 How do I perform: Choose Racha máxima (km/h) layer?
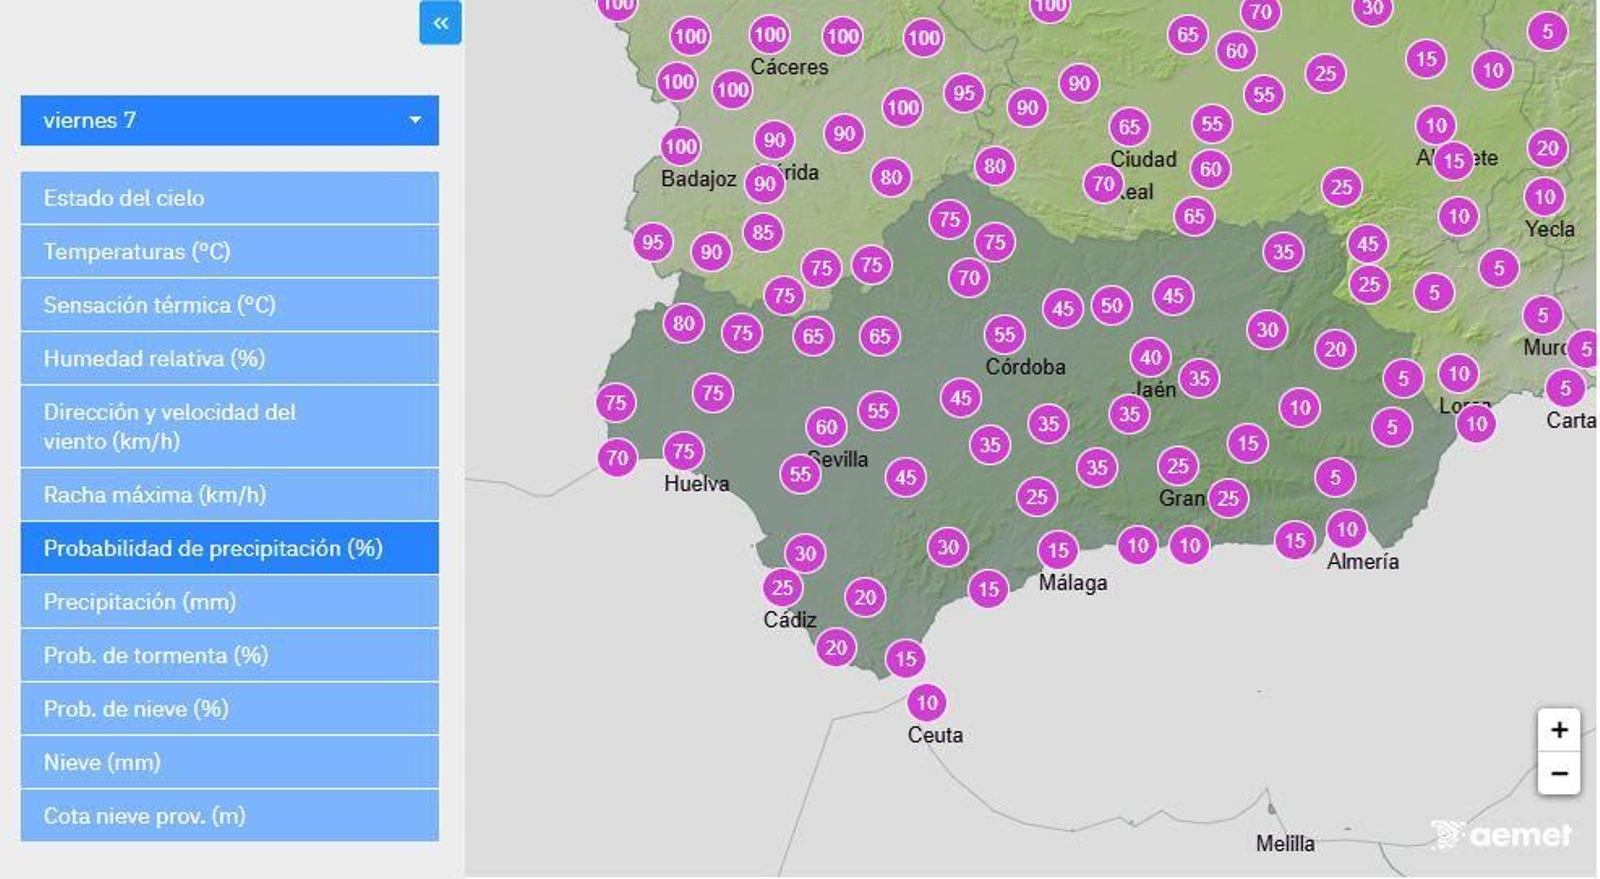pos(229,494)
